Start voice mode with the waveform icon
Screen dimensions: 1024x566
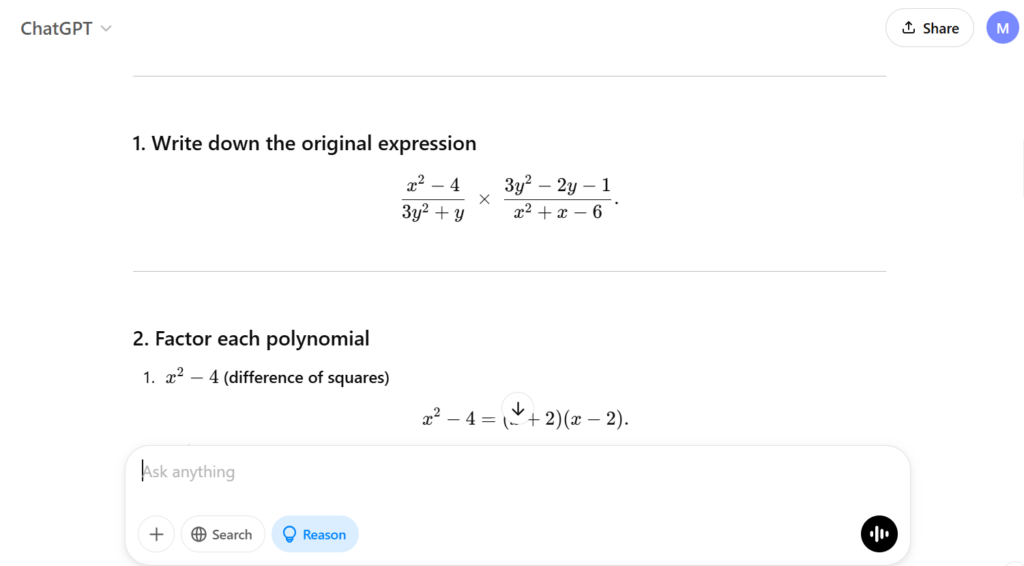[x=879, y=534]
